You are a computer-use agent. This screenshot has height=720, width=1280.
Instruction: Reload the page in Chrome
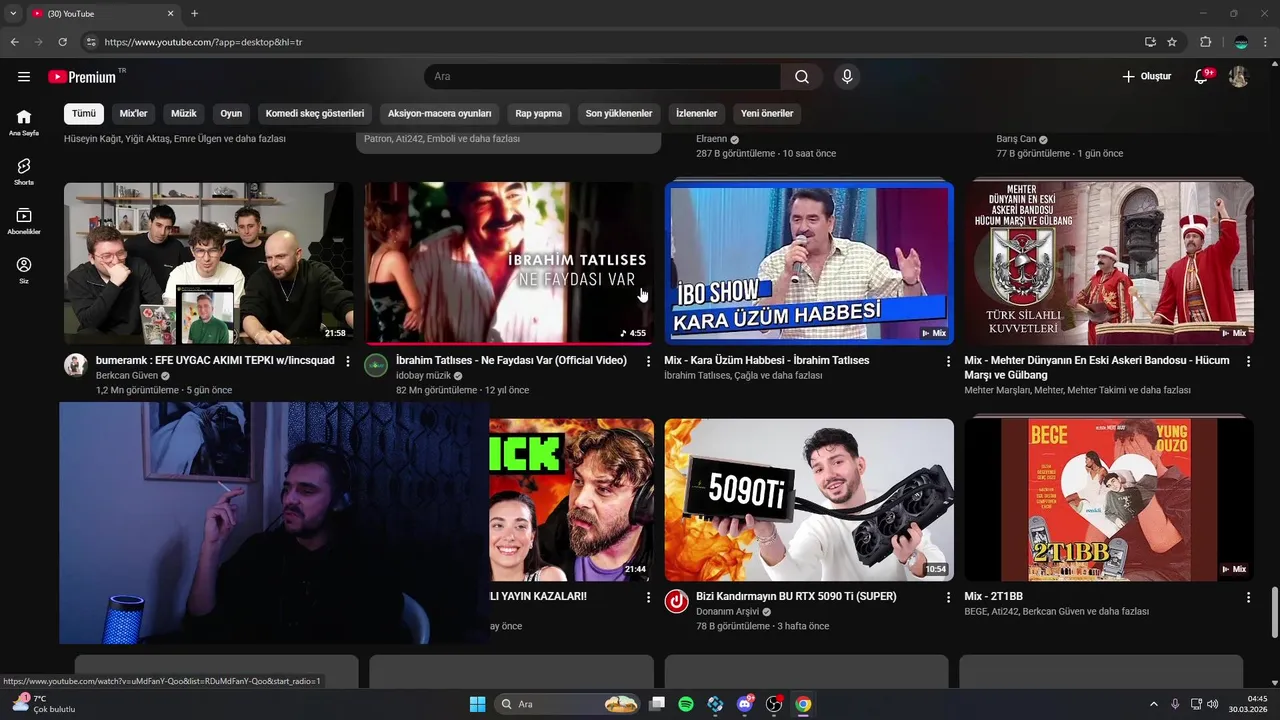click(x=62, y=42)
